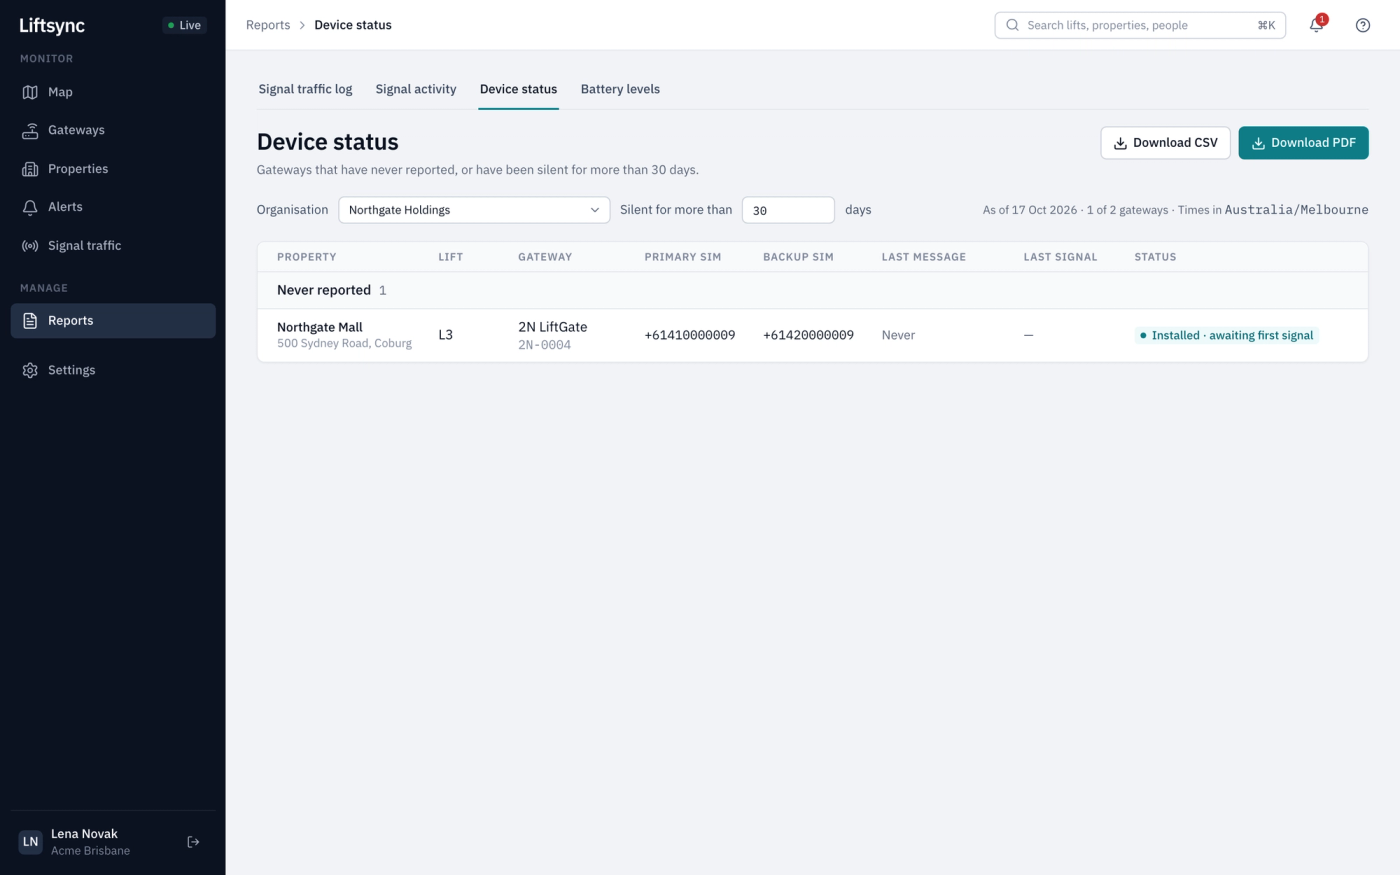Viewport: 1400px width, 875px height.
Task: Click the Signal traffic broadcast icon
Action: (30, 246)
